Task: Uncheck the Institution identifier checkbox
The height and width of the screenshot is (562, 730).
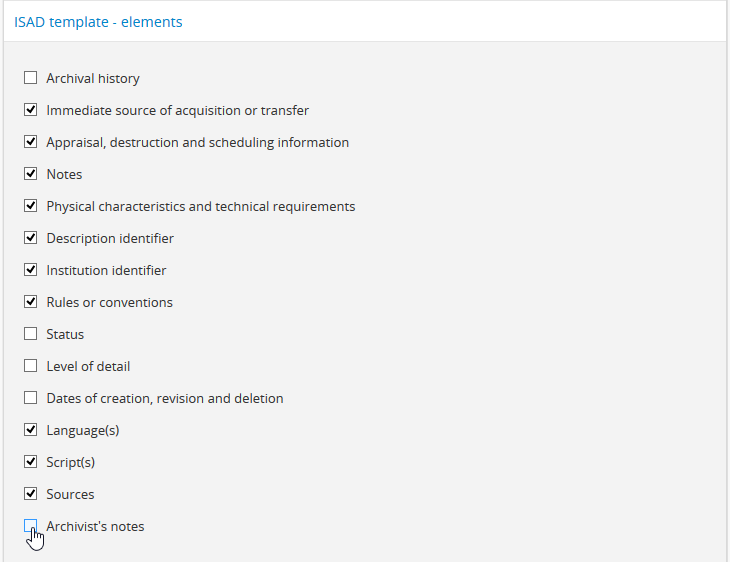Action: pyautogui.click(x=31, y=270)
